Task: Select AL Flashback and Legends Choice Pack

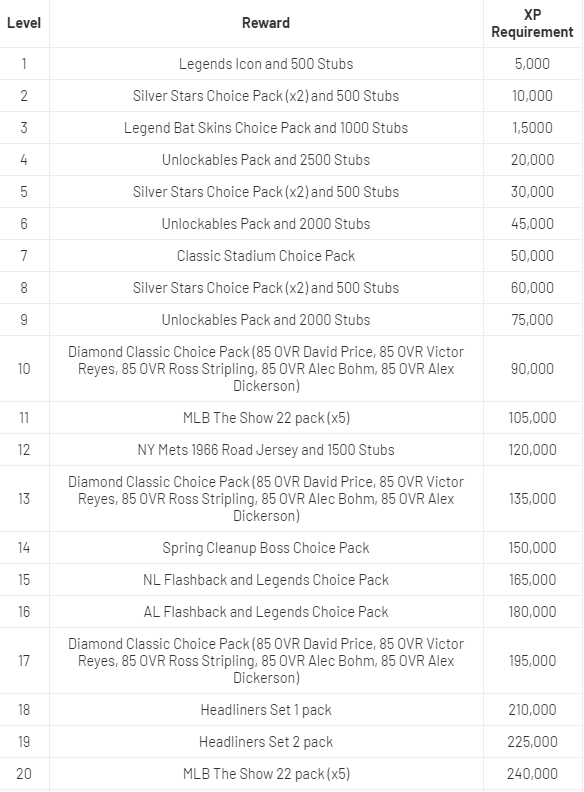Action: click(x=266, y=612)
